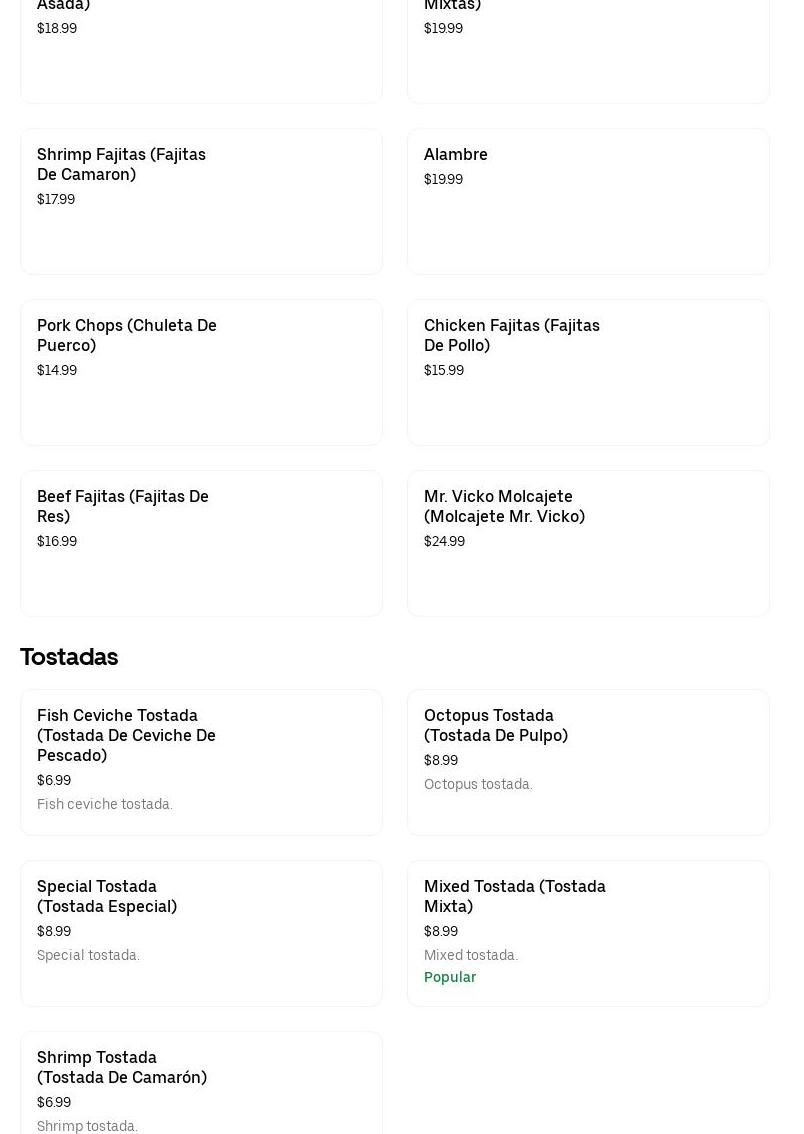Click the $14.99 Pork Chops price
The image size is (804, 1134).
pyautogui.click(x=57, y=371)
